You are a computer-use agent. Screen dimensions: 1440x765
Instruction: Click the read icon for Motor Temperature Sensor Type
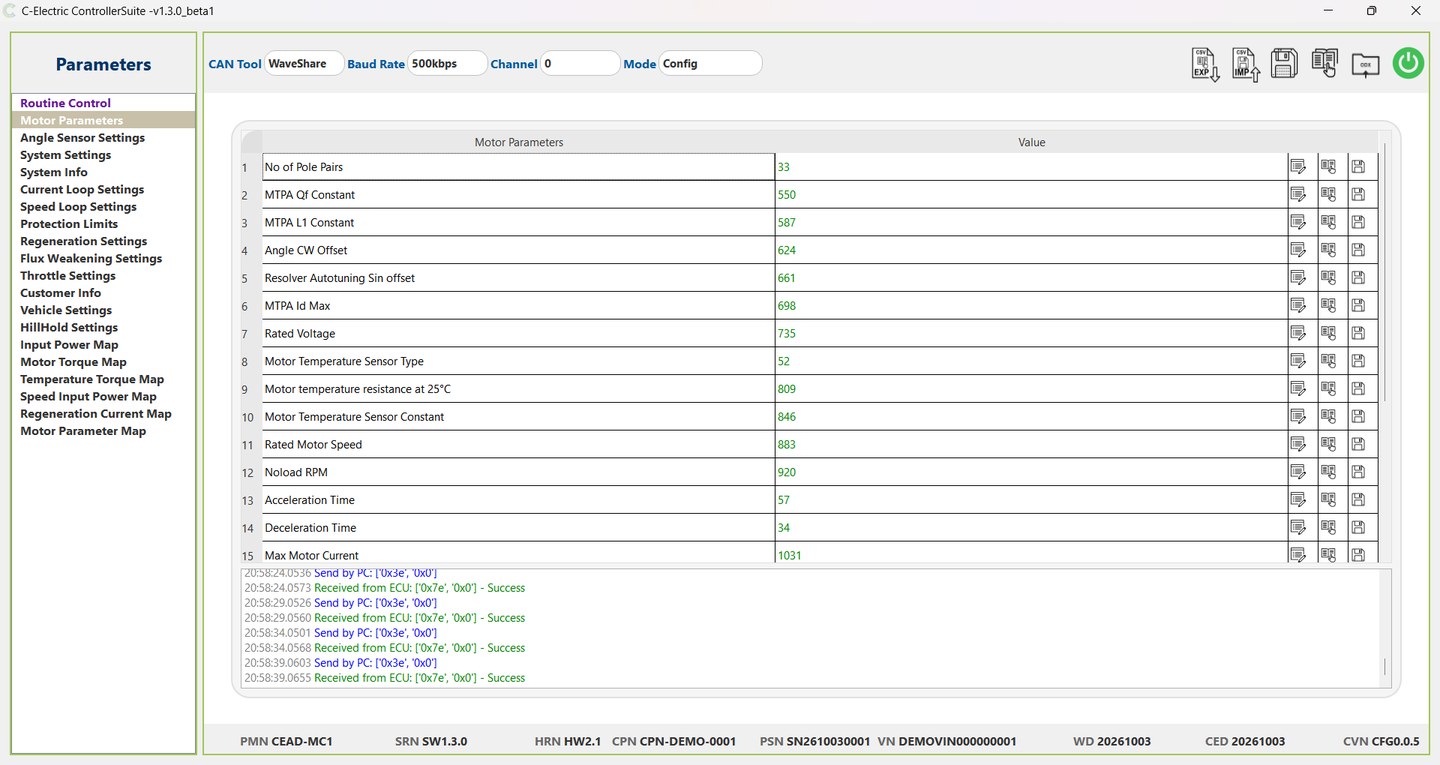1328,361
